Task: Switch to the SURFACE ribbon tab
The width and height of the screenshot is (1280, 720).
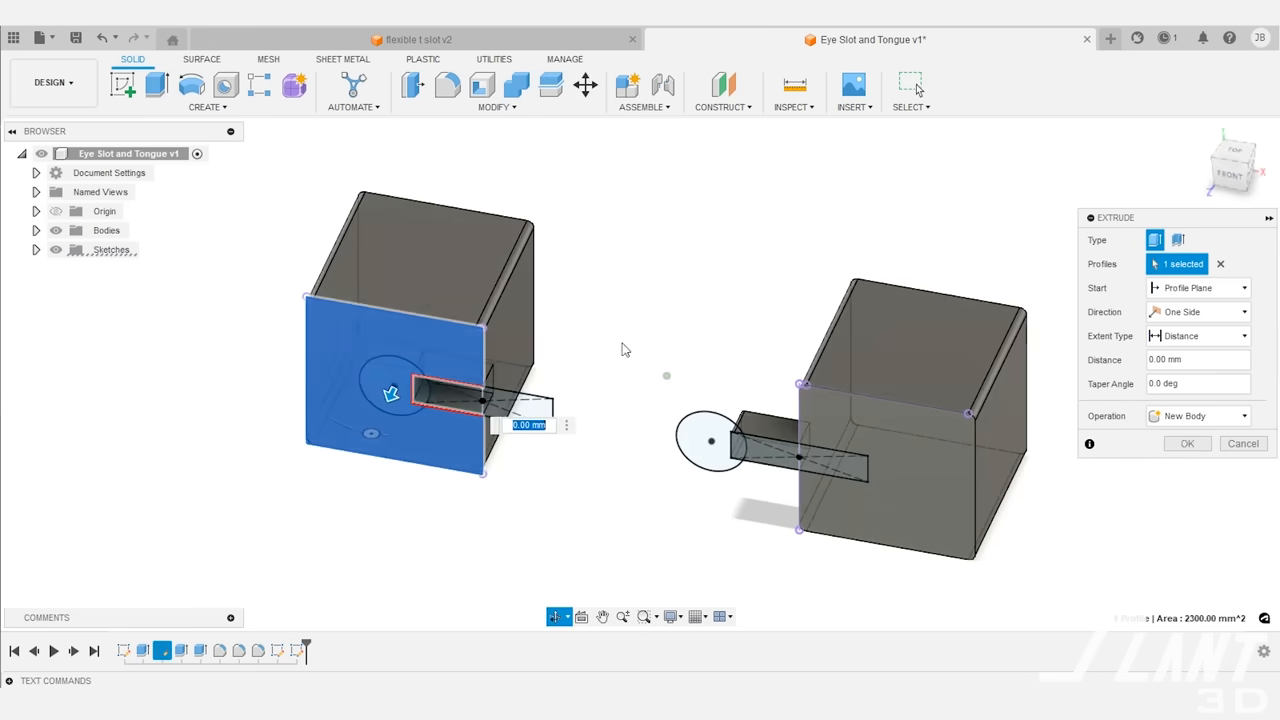Action: [201, 59]
